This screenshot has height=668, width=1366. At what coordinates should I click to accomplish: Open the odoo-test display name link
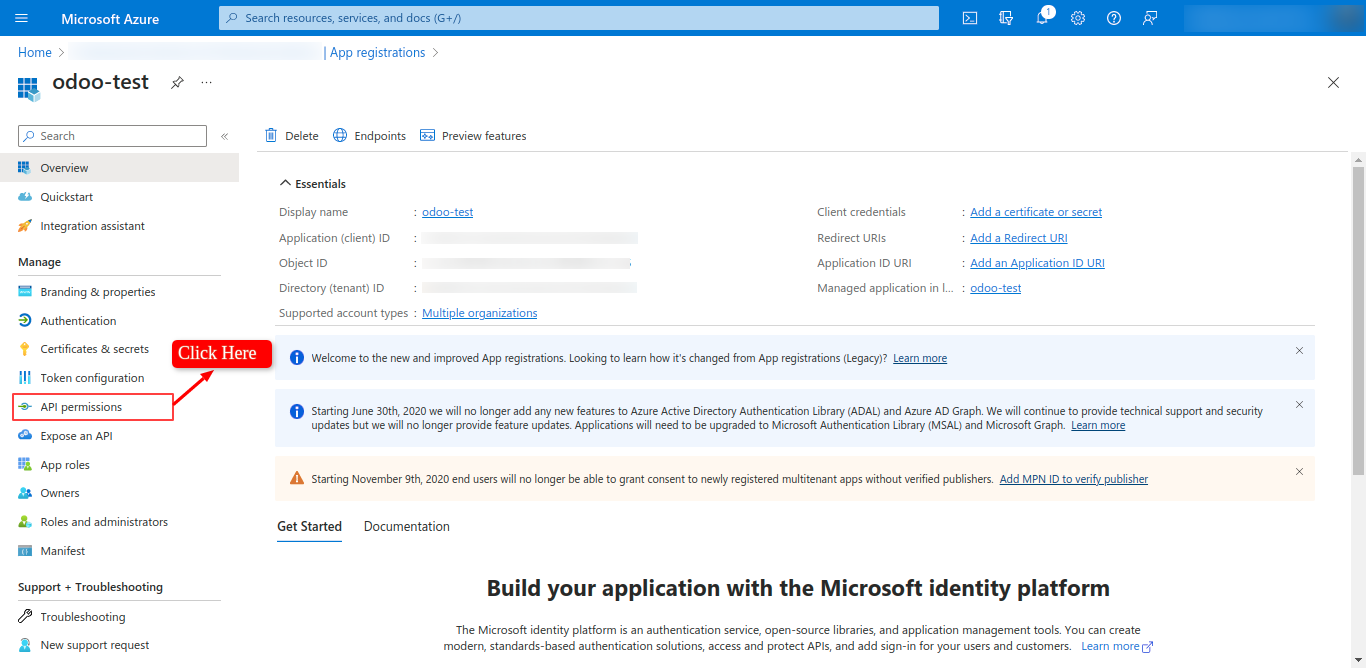point(447,212)
